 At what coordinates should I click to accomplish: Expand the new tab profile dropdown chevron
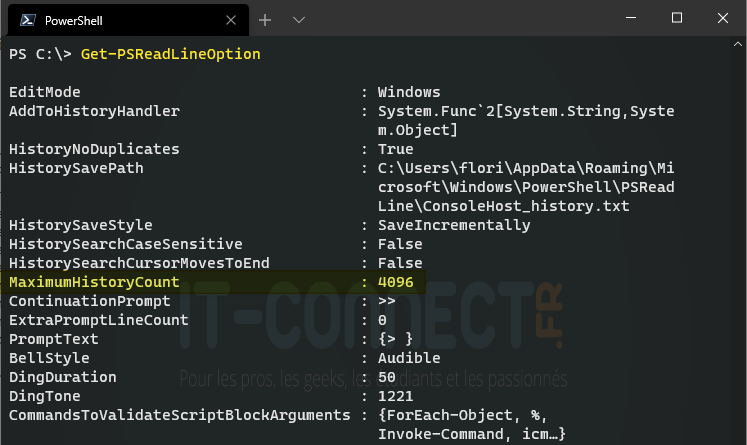[x=298, y=20]
